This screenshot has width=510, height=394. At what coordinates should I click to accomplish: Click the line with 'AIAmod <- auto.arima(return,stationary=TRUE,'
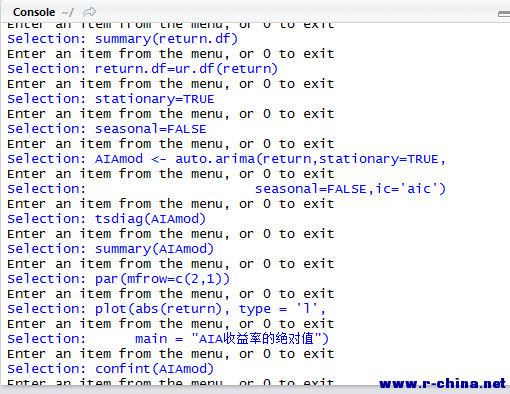226,159
